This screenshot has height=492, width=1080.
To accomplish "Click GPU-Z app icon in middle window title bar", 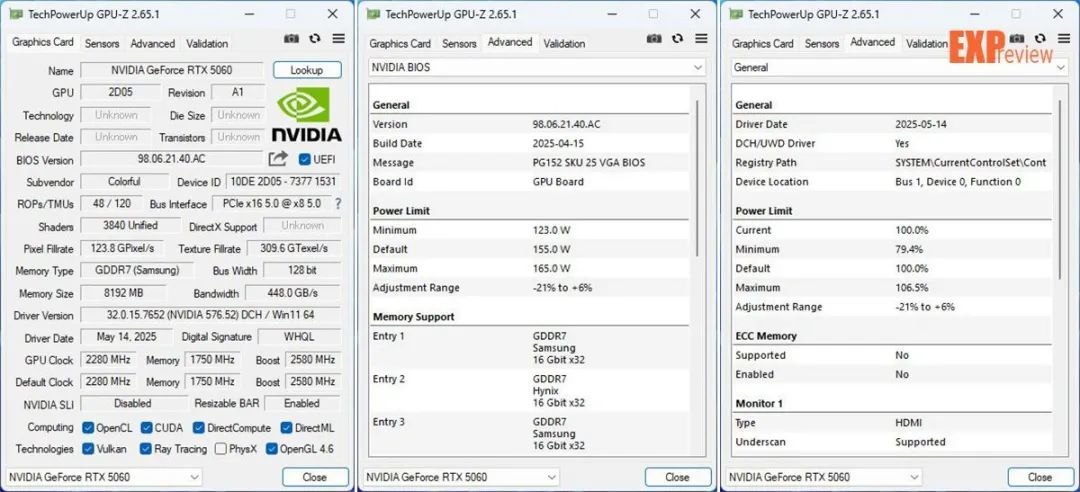I will [x=373, y=14].
